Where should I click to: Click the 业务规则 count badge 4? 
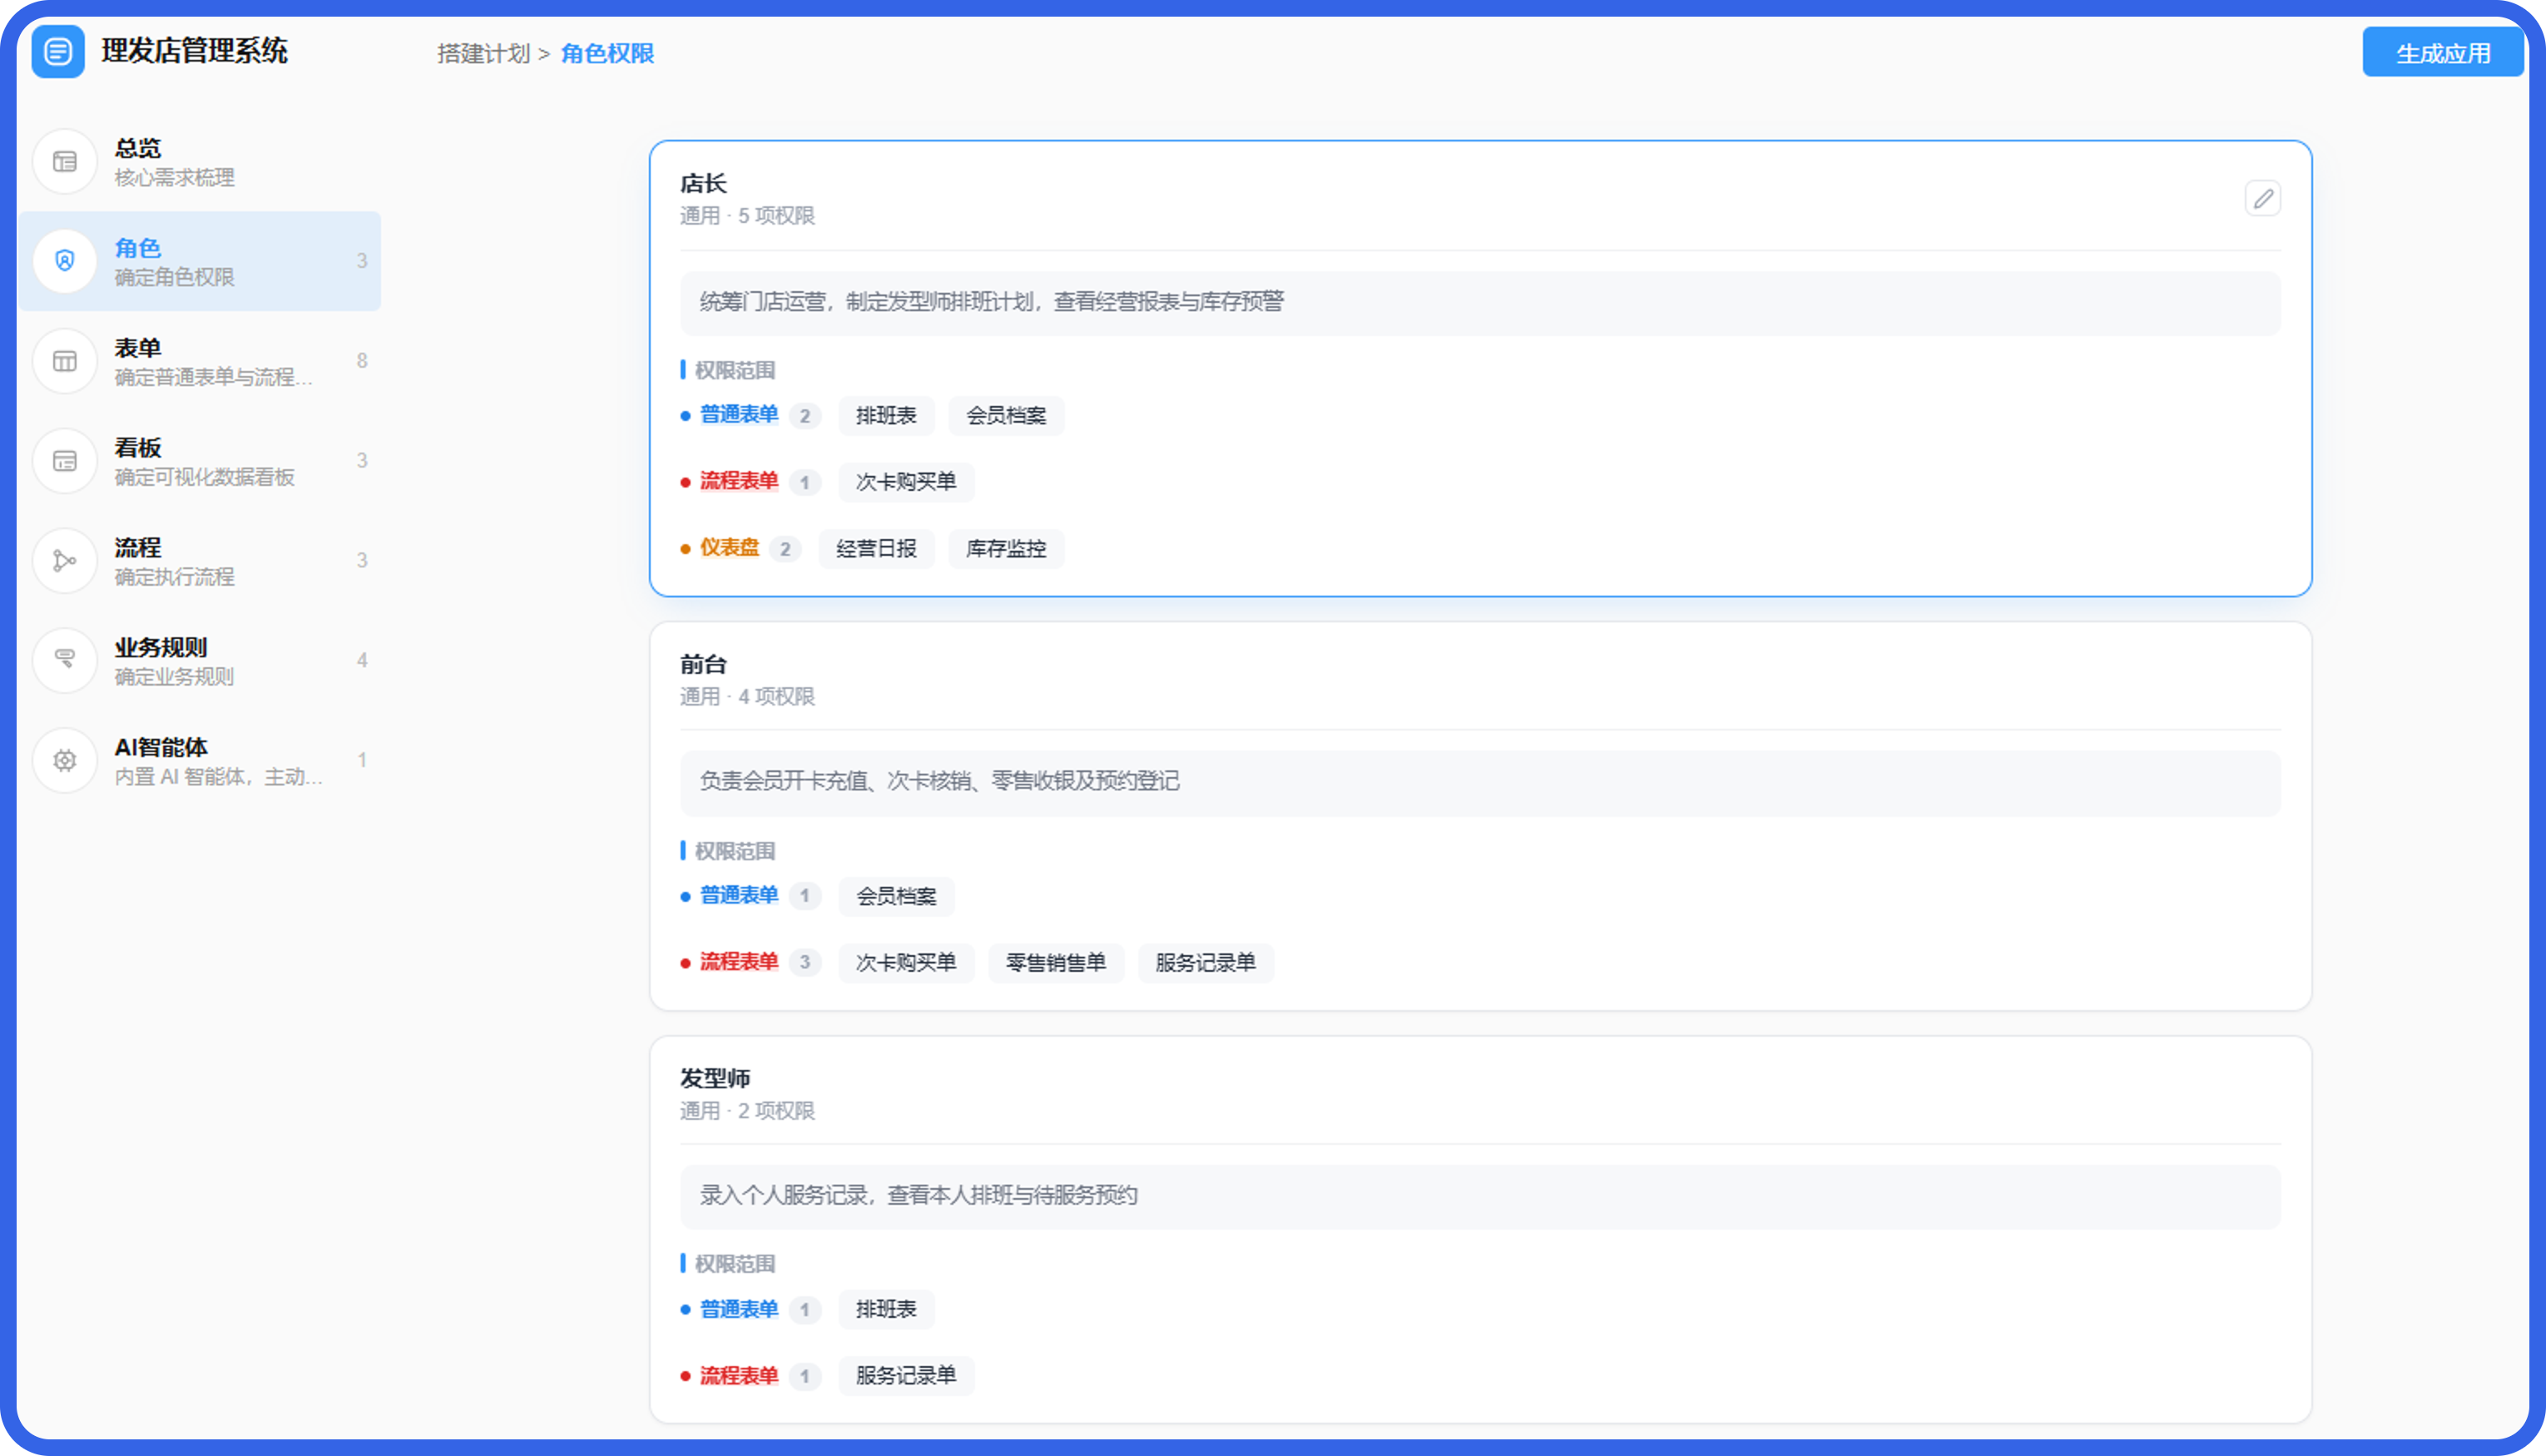tap(362, 661)
